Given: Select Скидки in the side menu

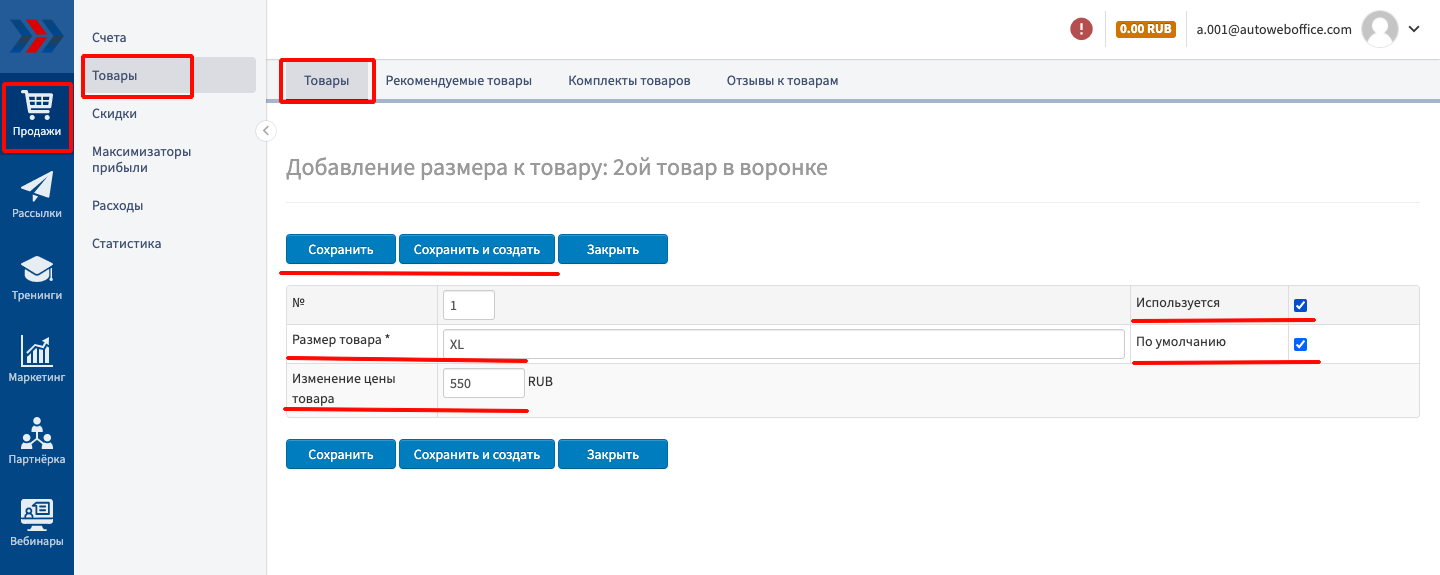Looking at the screenshot, I should [x=115, y=114].
